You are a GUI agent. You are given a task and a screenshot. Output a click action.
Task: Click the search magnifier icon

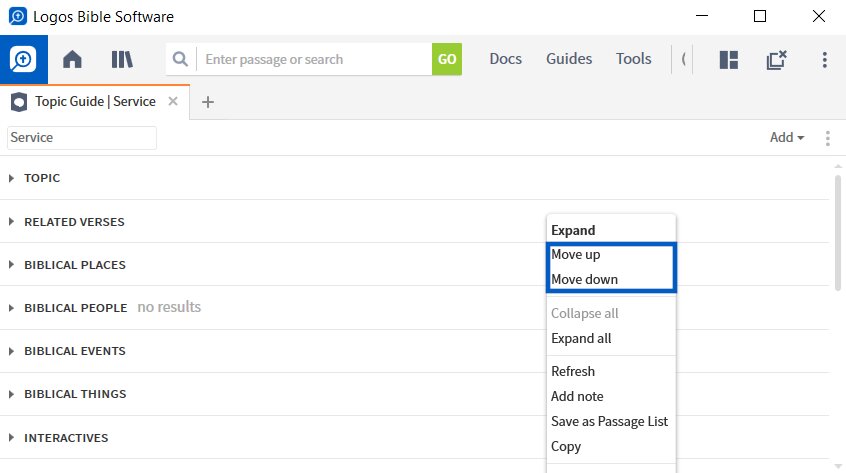coord(180,59)
